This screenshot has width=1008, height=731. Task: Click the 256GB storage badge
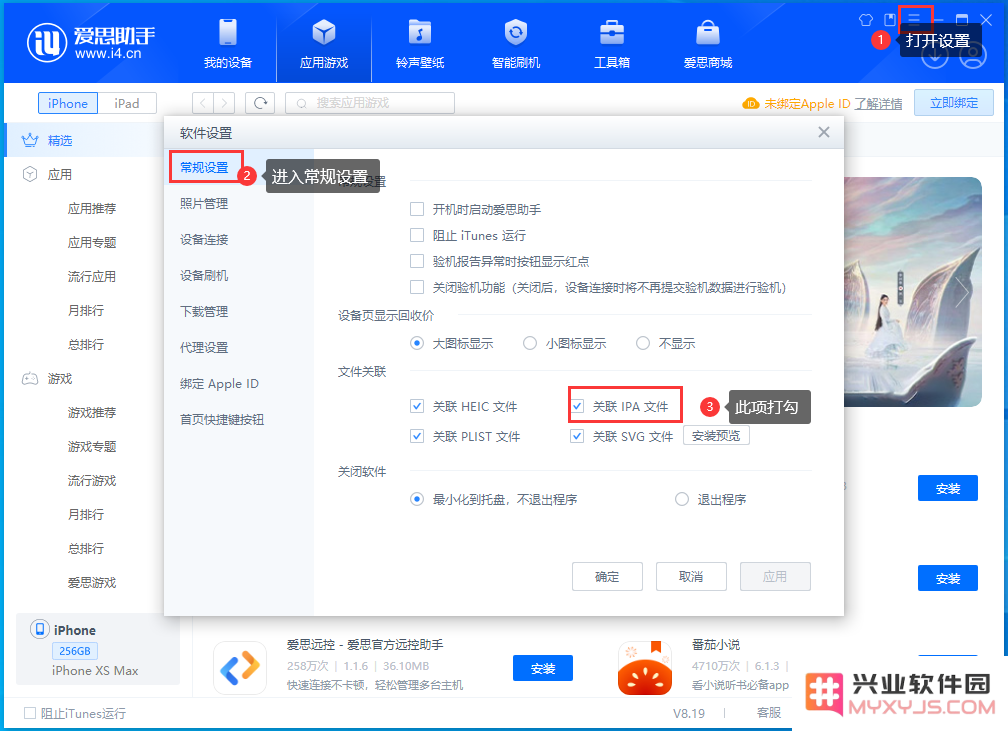[75, 651]
